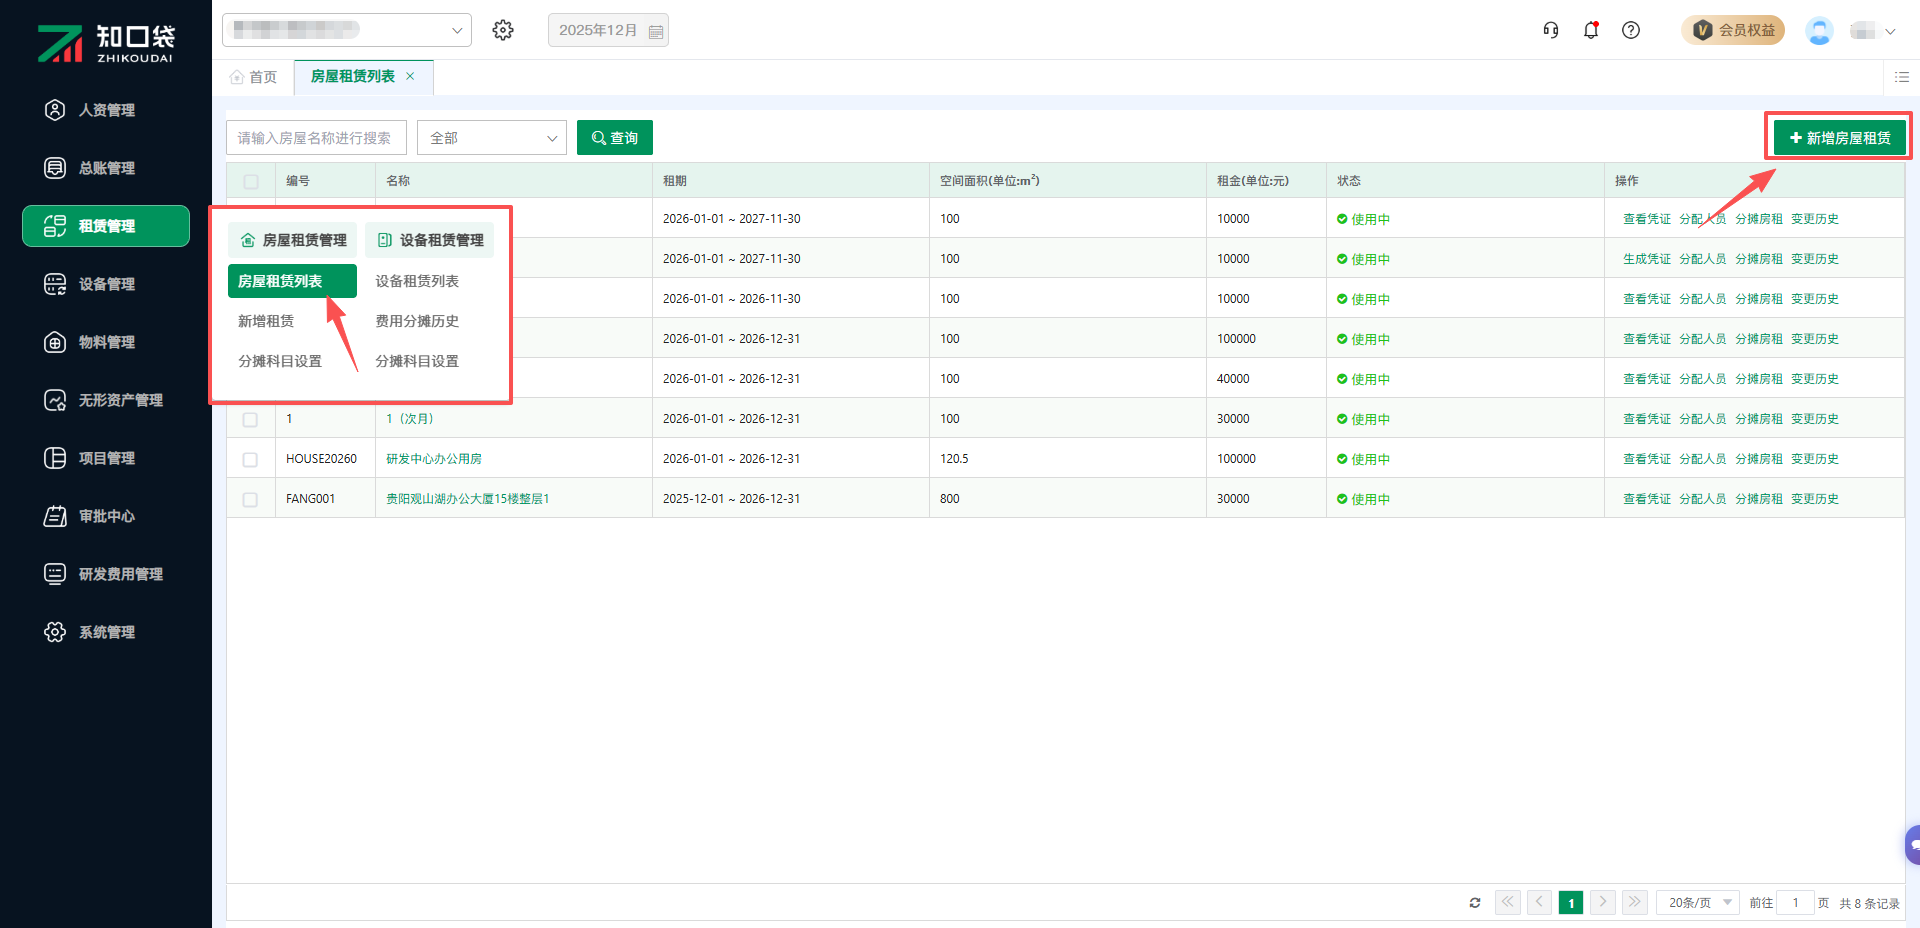Tick the checkbox for row 1（次月）

pyautogui.click(x=250, y=419)
